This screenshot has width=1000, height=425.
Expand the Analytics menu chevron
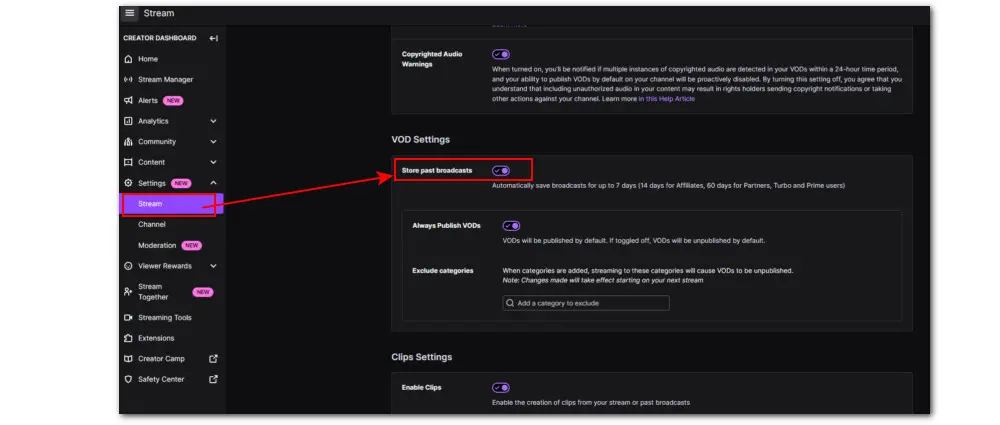point(213,121)
